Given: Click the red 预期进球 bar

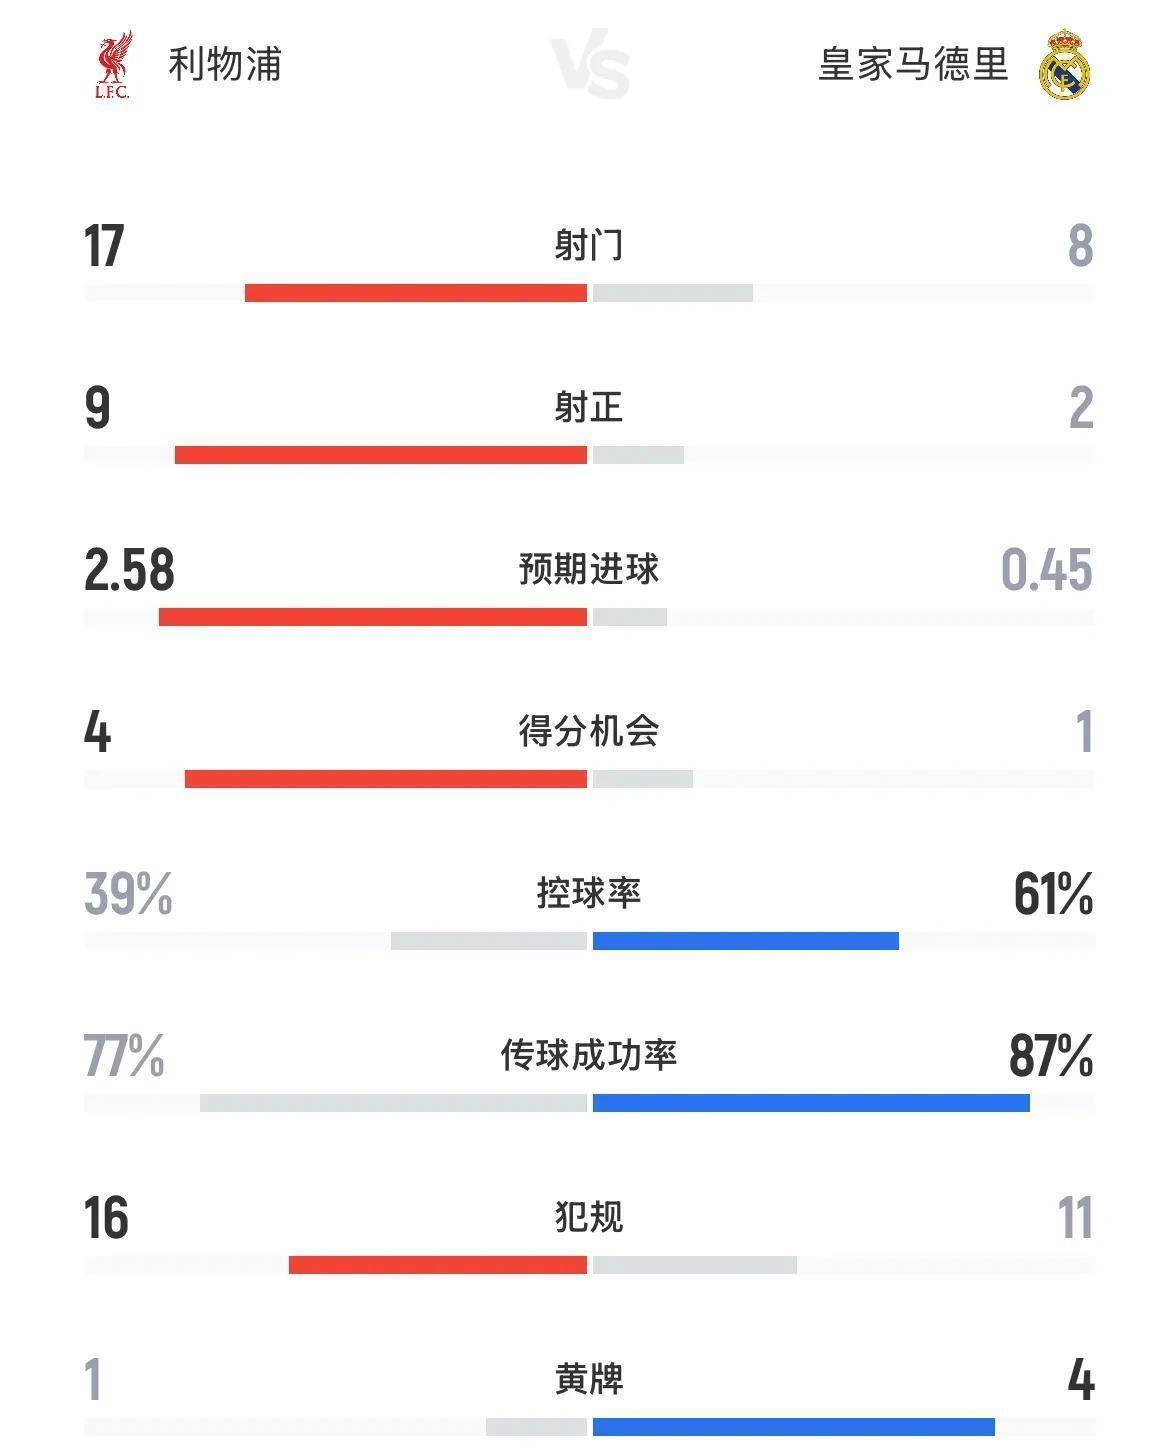Looking at the screenshot, I should 372,617.
